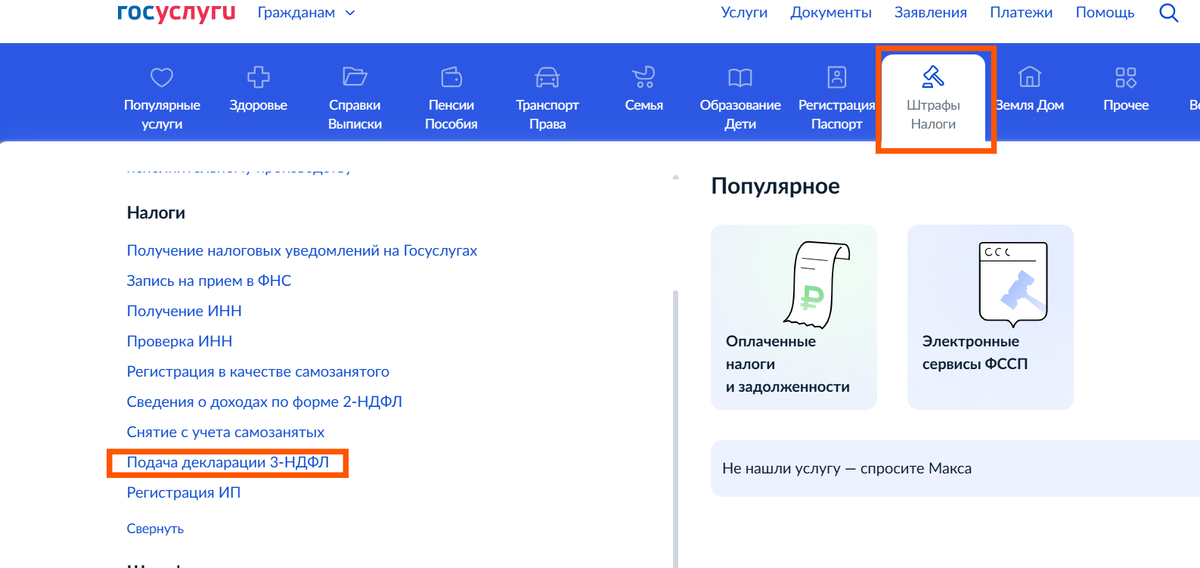Select the ID card icon for Регистрация Паспорт
Image resolution: width=1200 pixels, height=568 pixels.
(x=837, y=77)
